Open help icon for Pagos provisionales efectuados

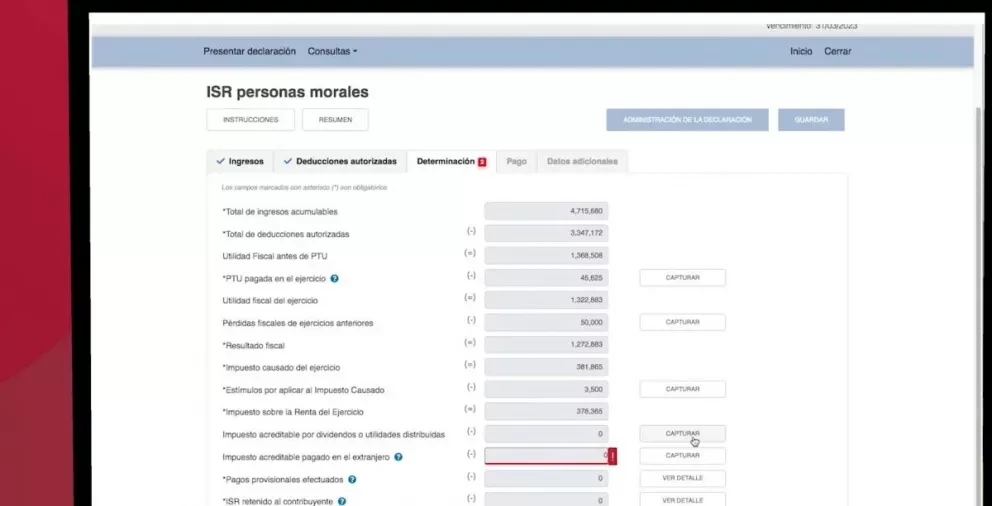(352, 479)
